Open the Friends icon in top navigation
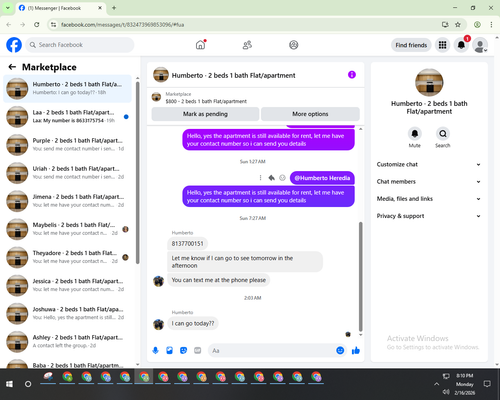 coord(247,45)
